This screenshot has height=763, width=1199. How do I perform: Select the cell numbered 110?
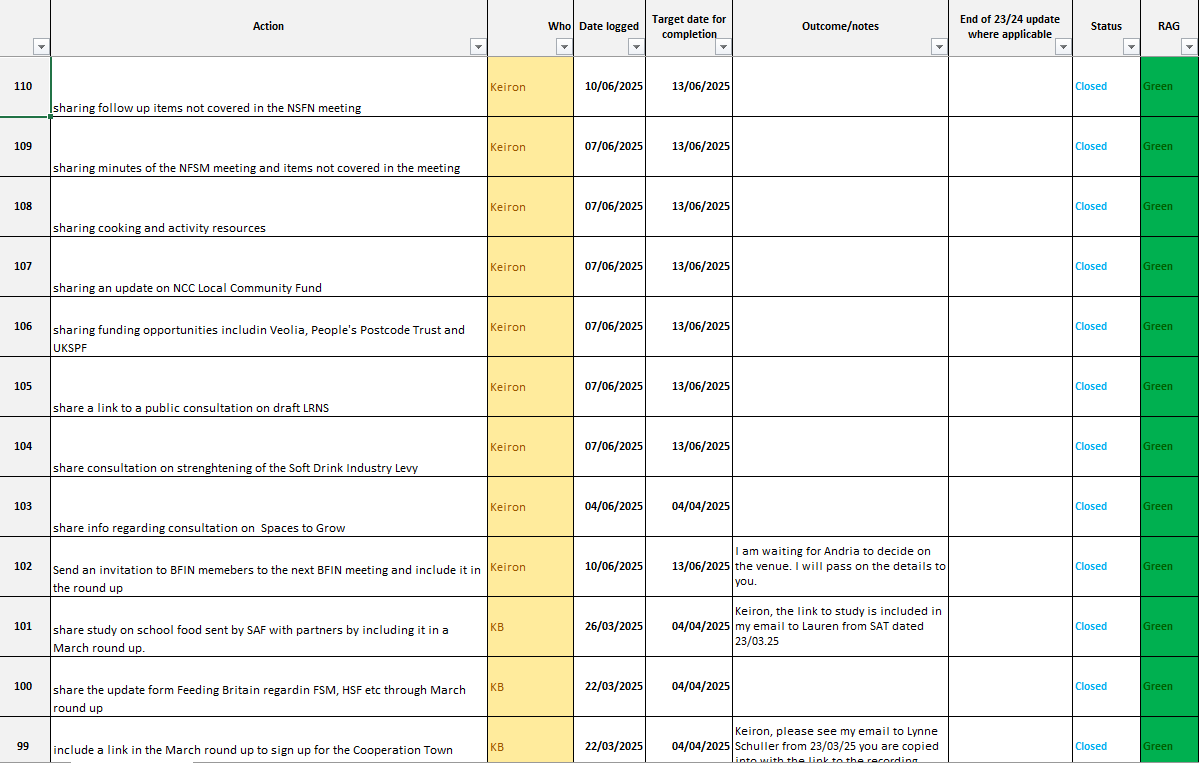click(x=24, y=86)
